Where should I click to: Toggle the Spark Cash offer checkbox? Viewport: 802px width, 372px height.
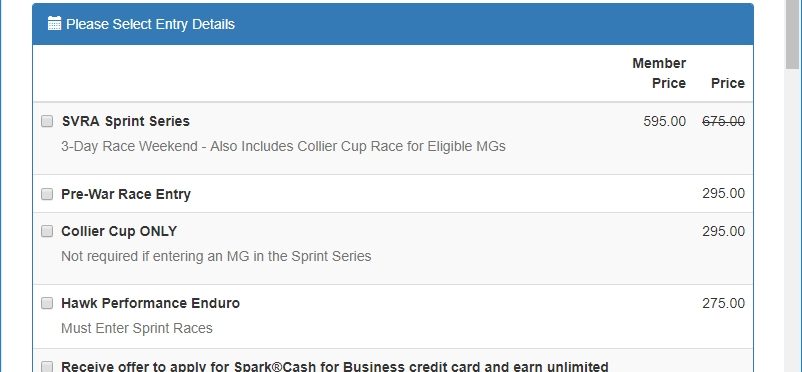point(47,366)
